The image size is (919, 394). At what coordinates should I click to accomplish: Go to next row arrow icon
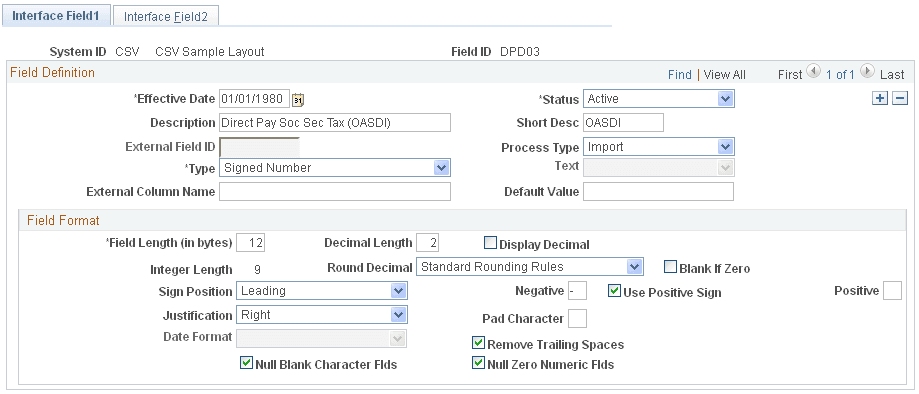[x=868, y=72]
